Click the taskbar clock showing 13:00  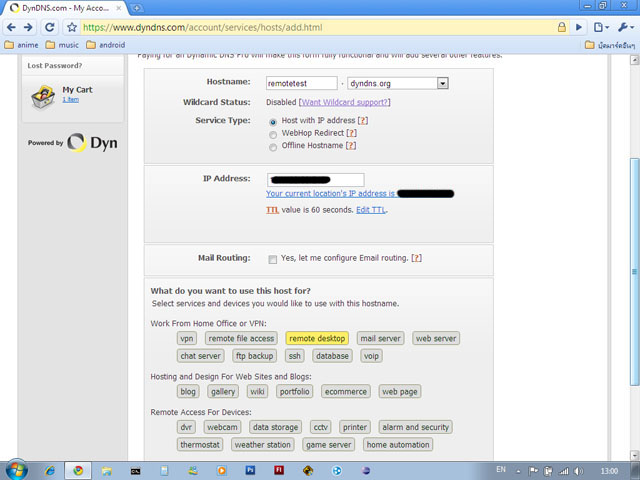[609, 471]
